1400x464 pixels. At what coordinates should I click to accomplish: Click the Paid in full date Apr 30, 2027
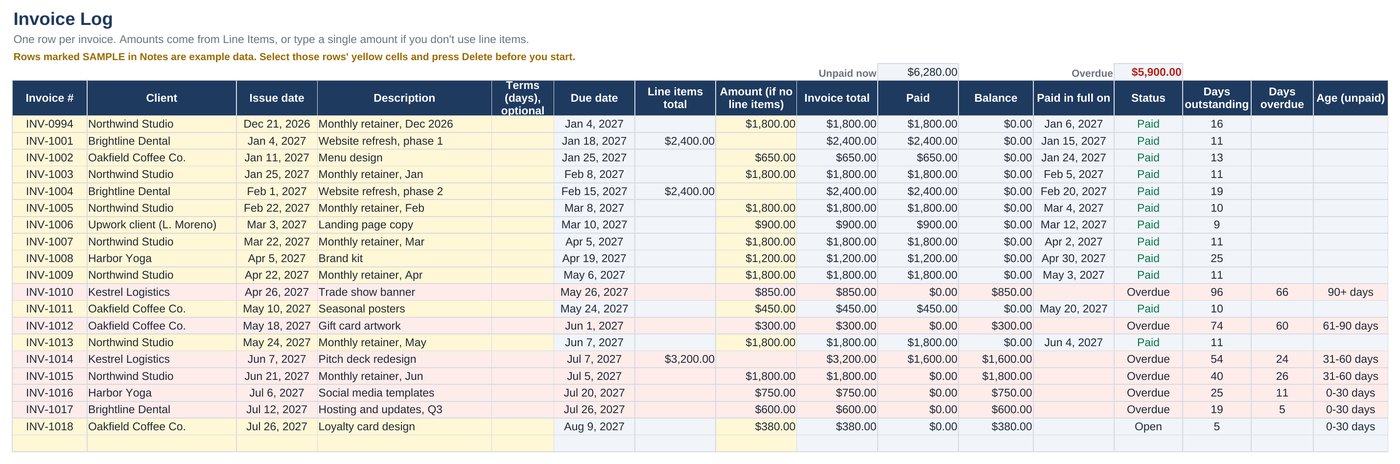point(1073,258)
